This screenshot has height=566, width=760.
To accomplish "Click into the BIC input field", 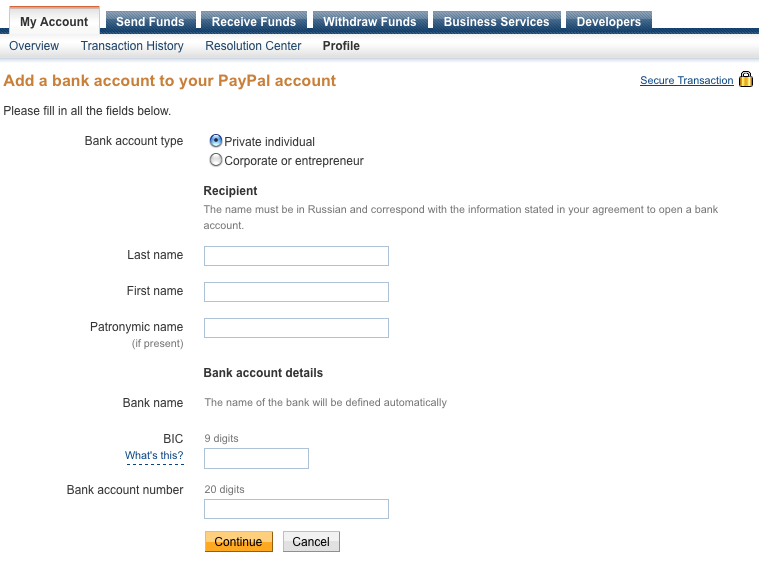I will click(256, 459).
